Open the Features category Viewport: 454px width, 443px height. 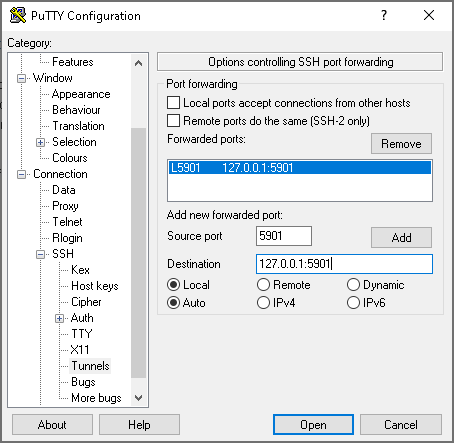[73, 62]
